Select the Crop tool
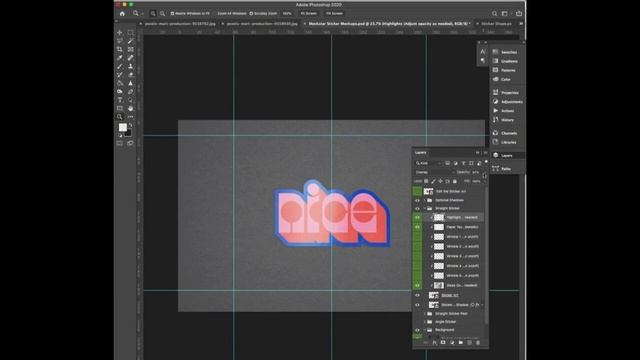The height and width of the screenshot is (360, 640). (x=120, y=49)
